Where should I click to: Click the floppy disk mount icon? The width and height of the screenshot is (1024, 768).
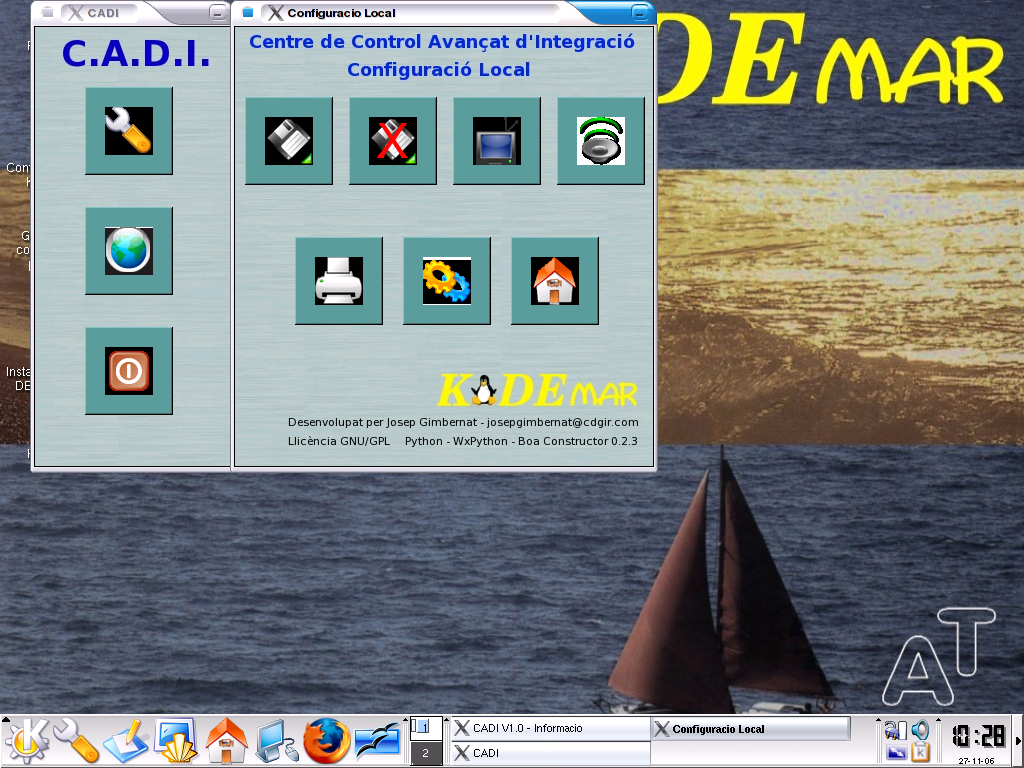coord(289,141)
